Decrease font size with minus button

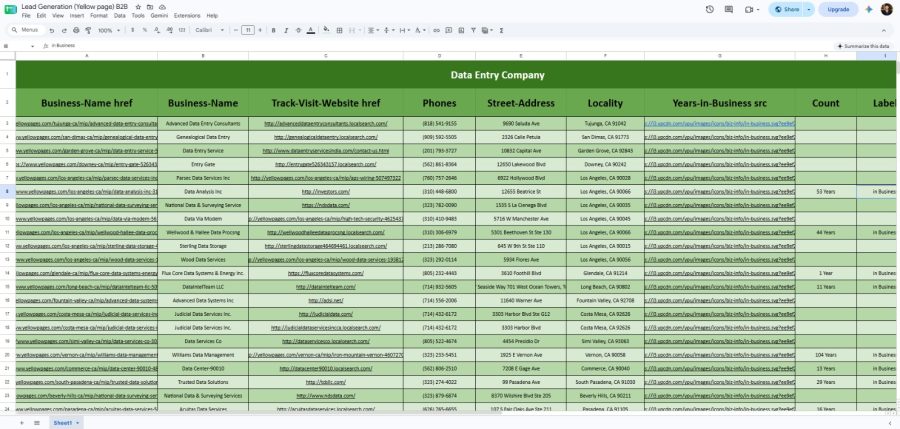(x=235, y=30)
